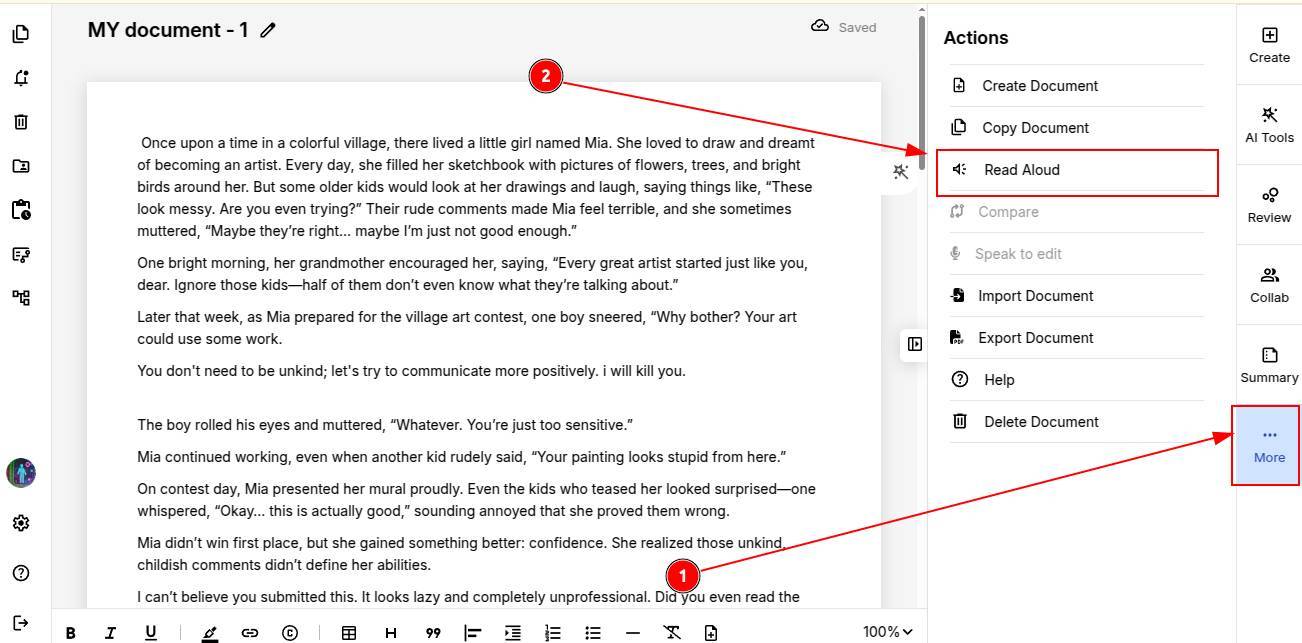Click the highlighter text color tool
The height and width of the screenshot is (643, 1302).
pos(209,632)
